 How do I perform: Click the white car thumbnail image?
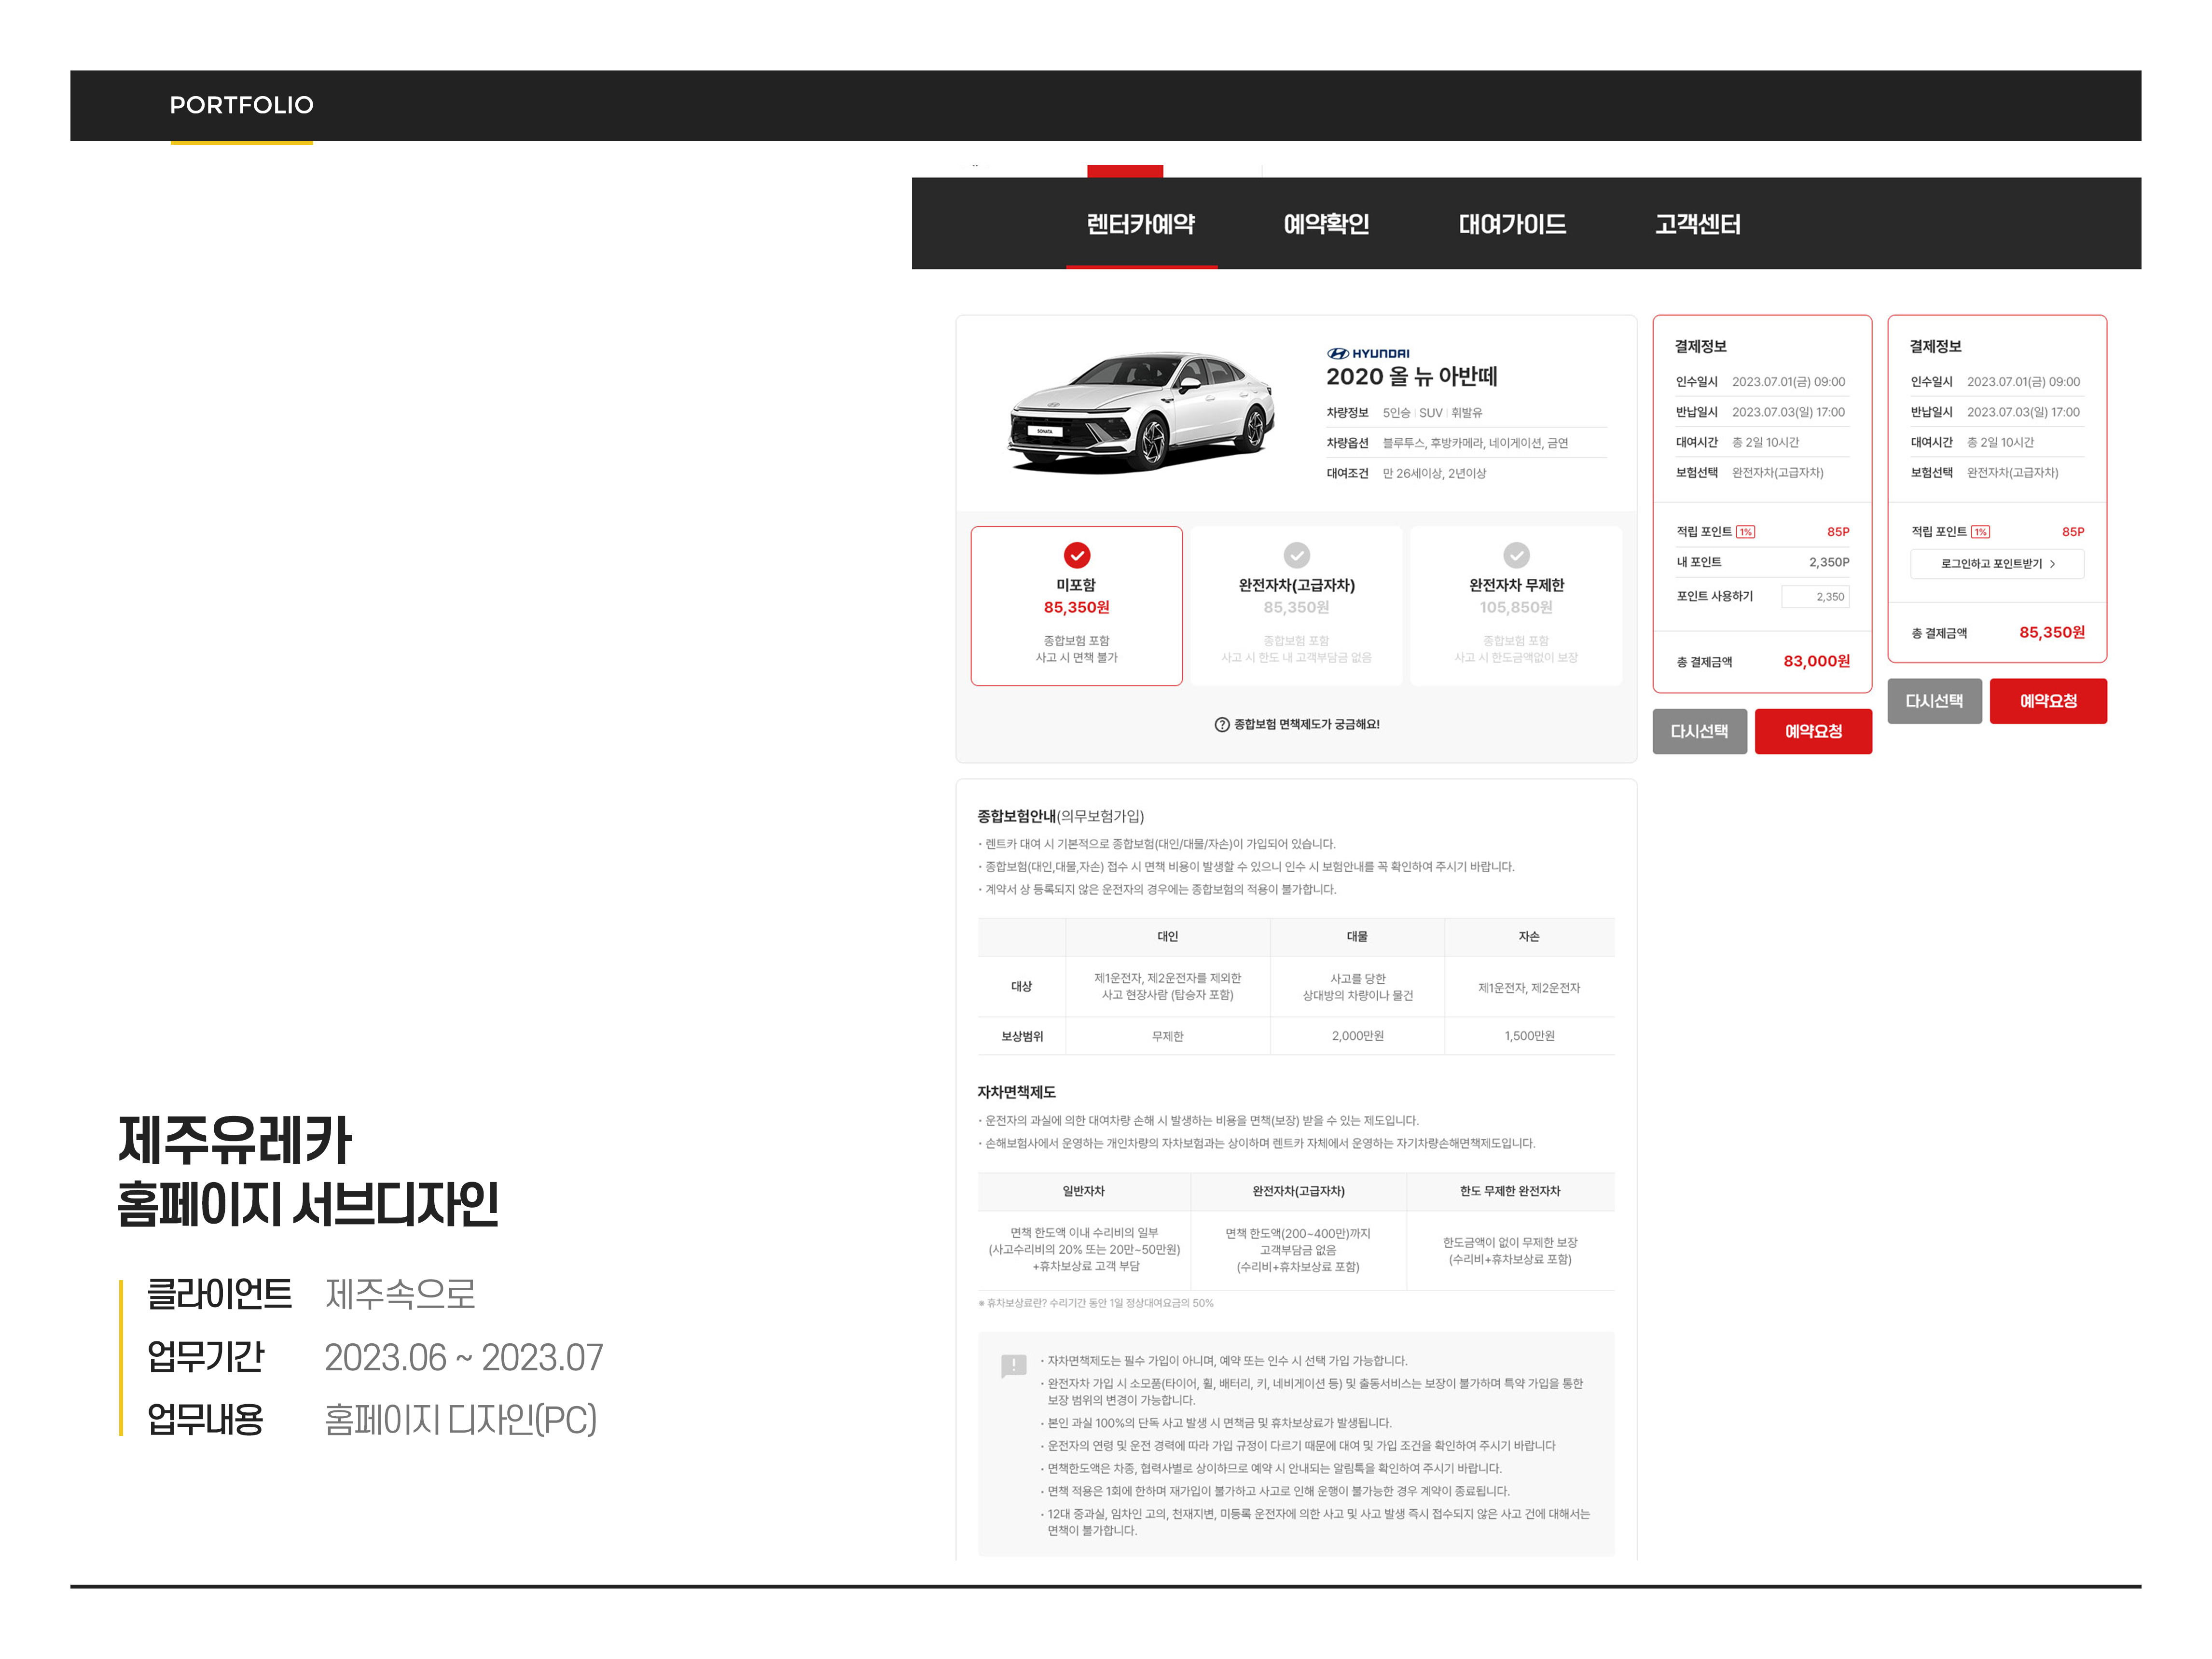1142,411
